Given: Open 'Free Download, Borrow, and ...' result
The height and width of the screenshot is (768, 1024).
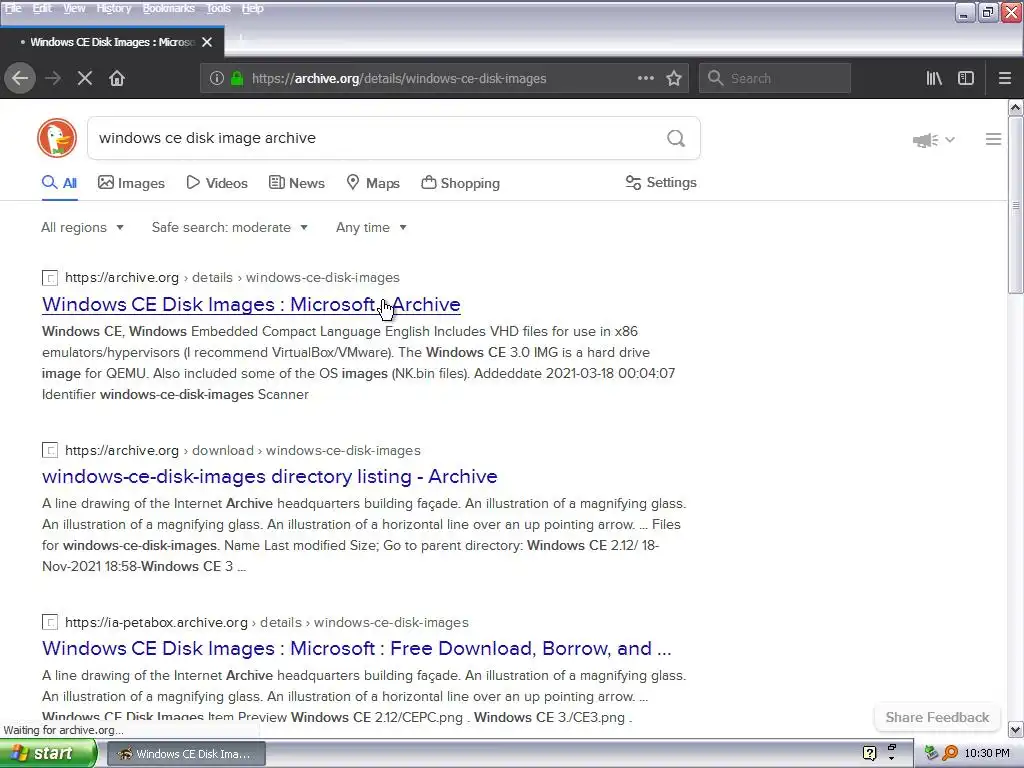Looking at the screenshot, I should point(357,648).
